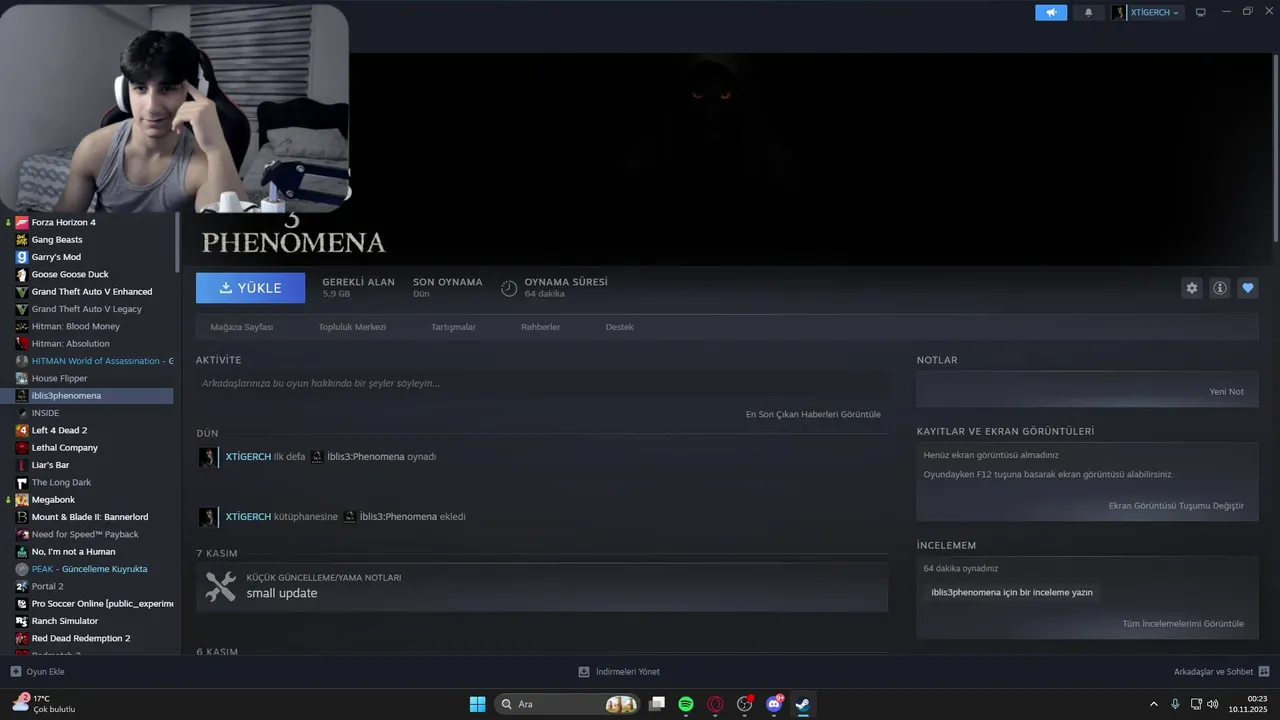Click Oyun Ekle add game button

[x=37, y=672]
